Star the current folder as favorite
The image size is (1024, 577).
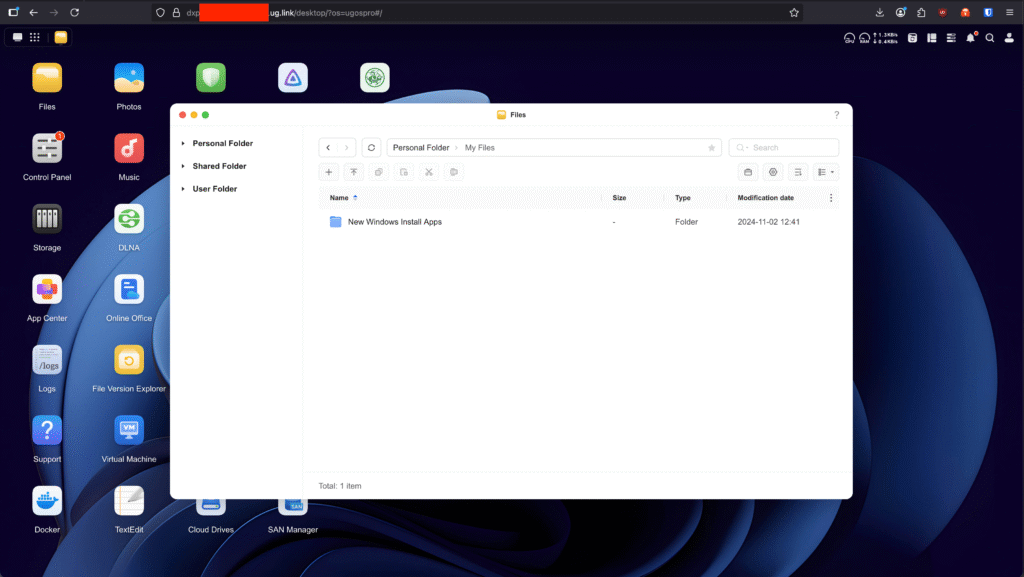click(712, 148)
